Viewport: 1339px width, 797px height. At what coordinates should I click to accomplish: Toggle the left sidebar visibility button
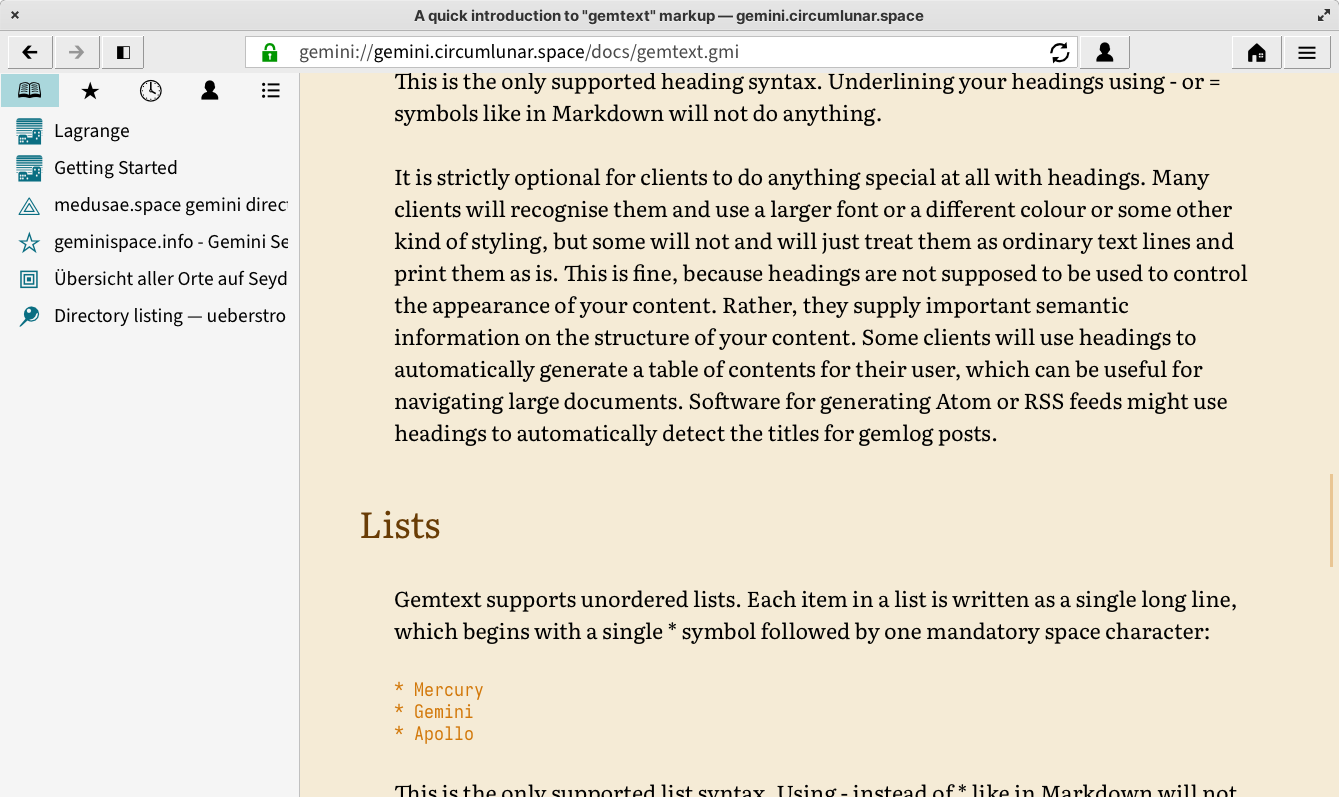click(123, 52)
